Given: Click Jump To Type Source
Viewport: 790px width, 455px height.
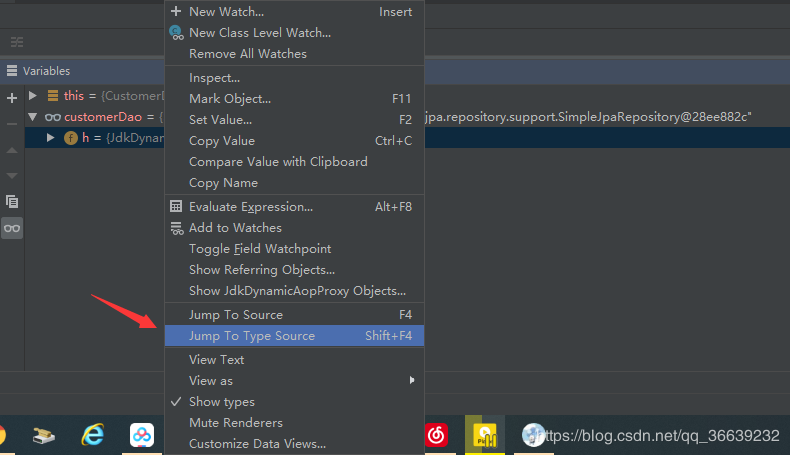Looking at the screenshot, I should (294, 336).
